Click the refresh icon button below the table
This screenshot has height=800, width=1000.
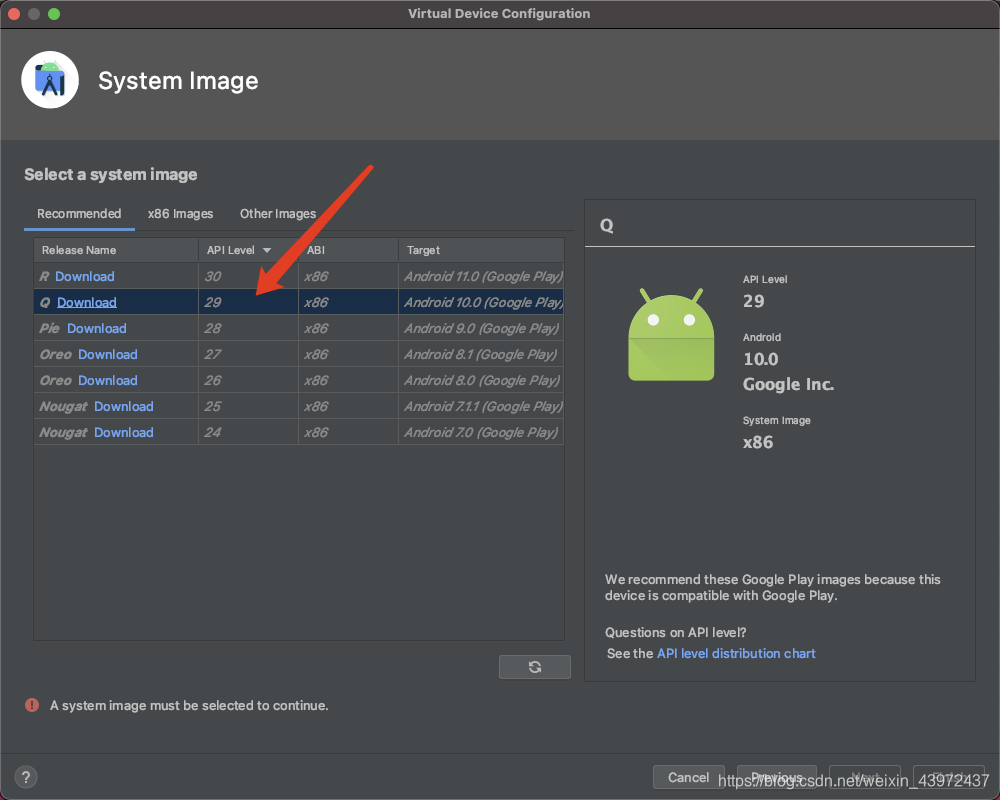coord(534,667)
